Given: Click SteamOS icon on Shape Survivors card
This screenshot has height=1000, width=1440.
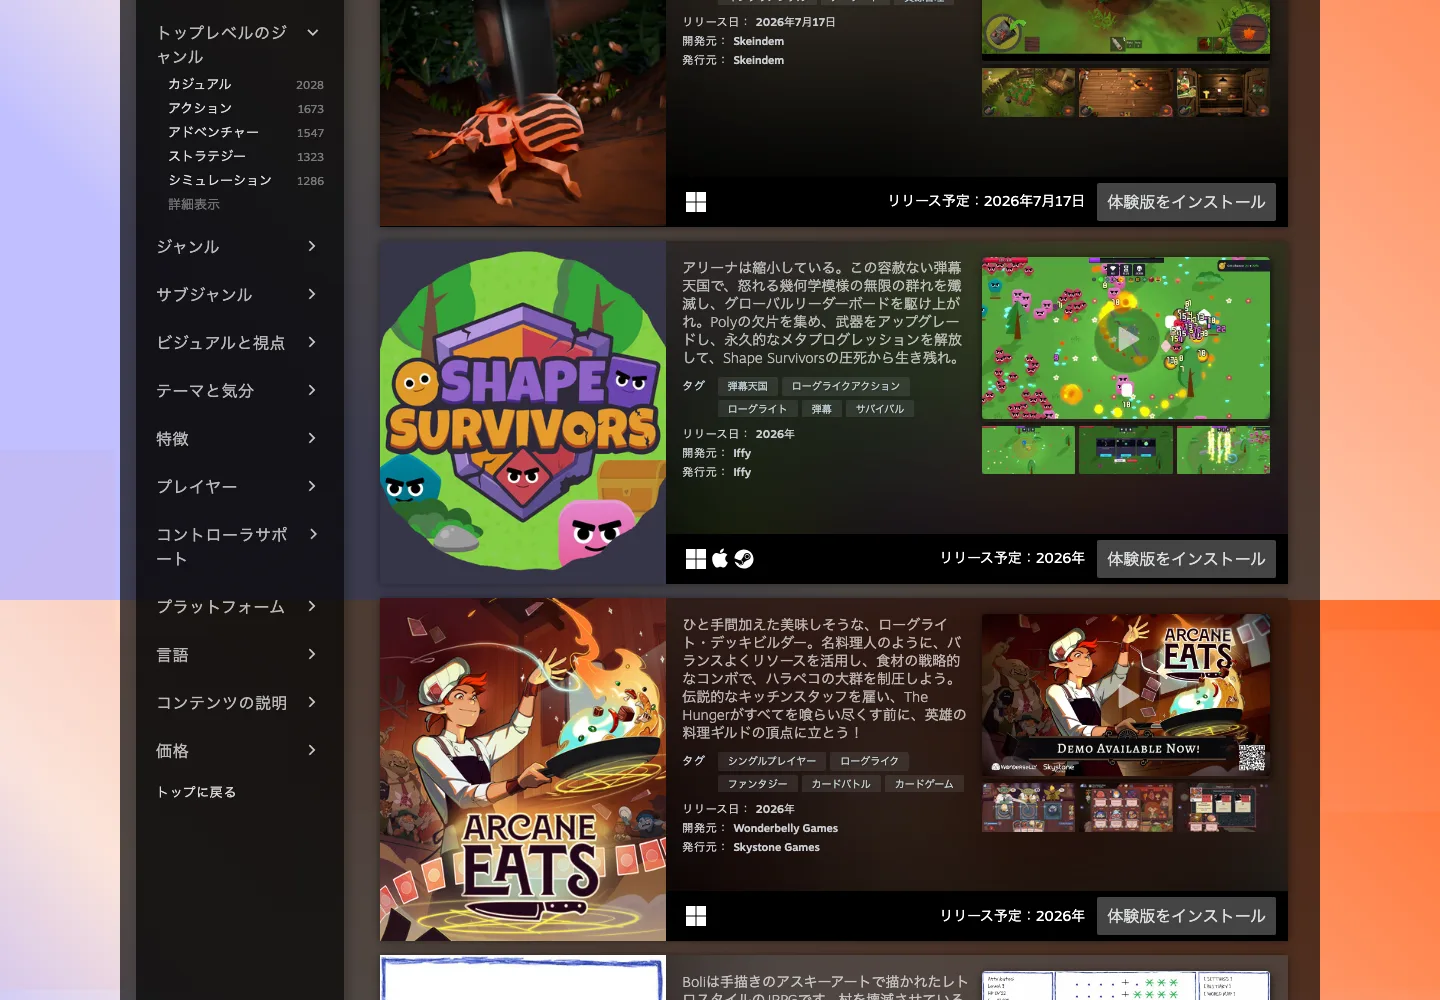Looking at the screenshot, I should click(x=744, y=559).
